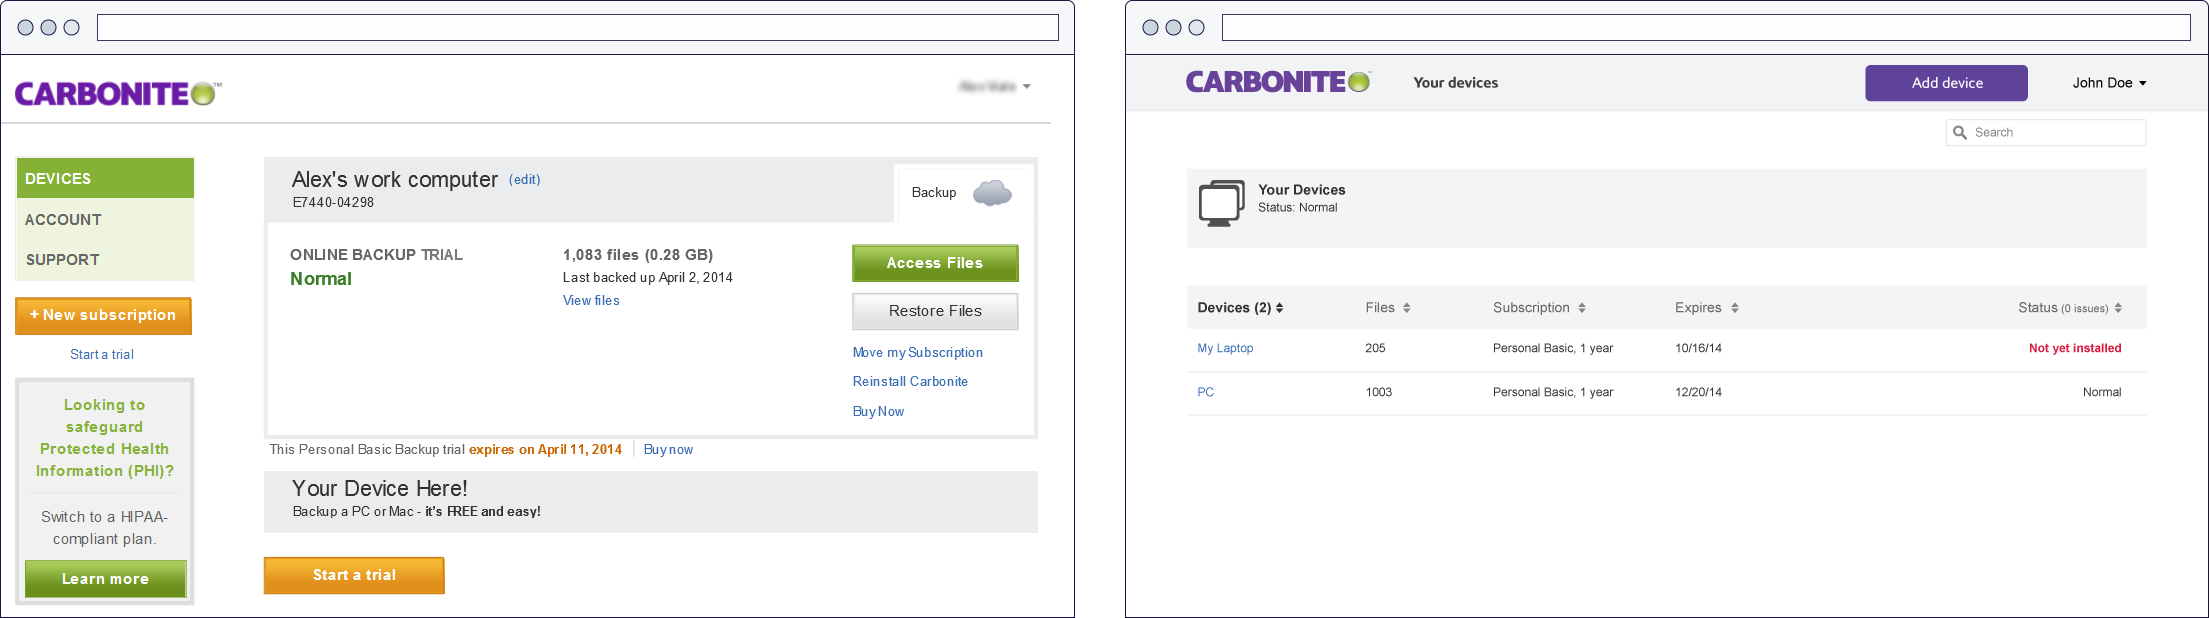
Task: Click Move my Subscription link
Action: coord(917,352)
